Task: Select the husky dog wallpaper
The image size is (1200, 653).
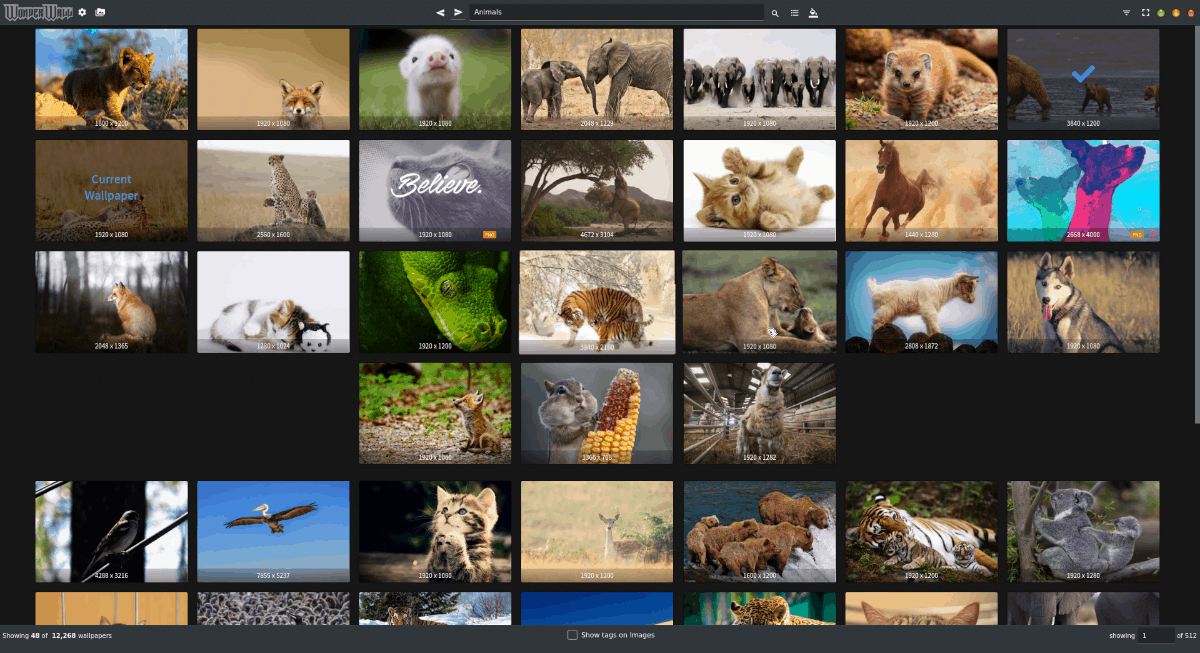Action: tap(1083, 302)
